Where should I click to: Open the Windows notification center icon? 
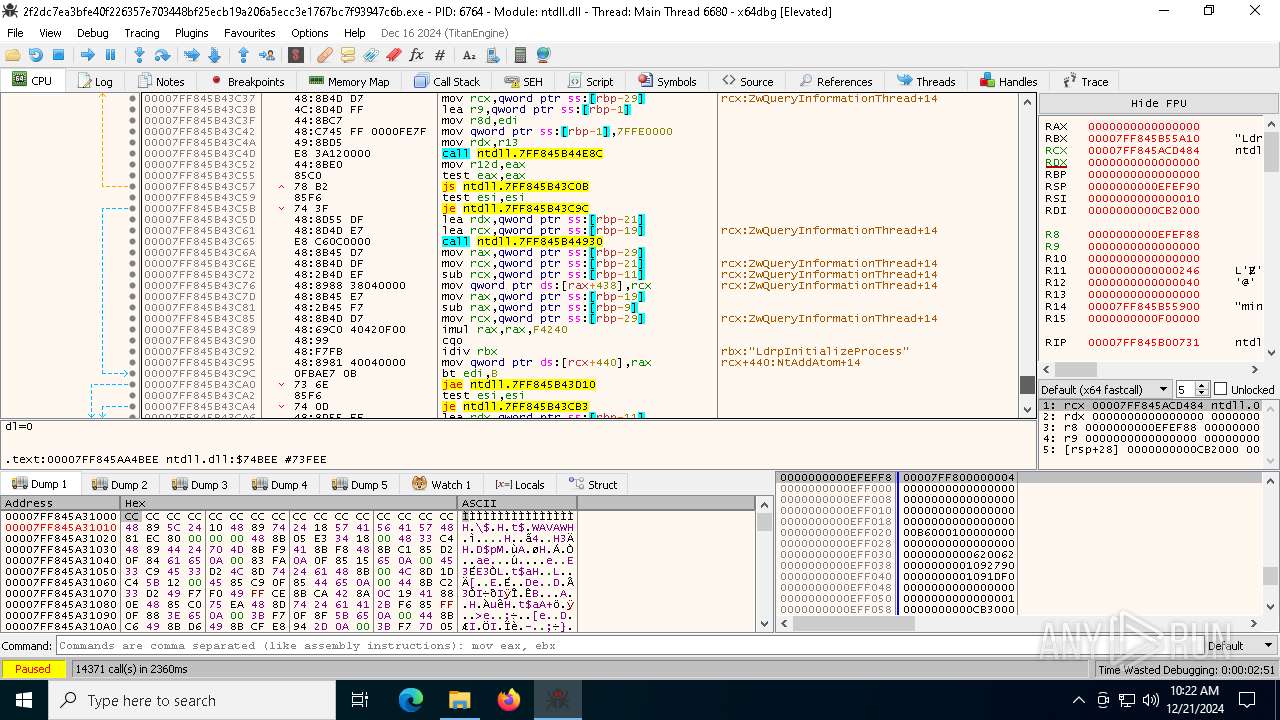(x=1247, y=700)
